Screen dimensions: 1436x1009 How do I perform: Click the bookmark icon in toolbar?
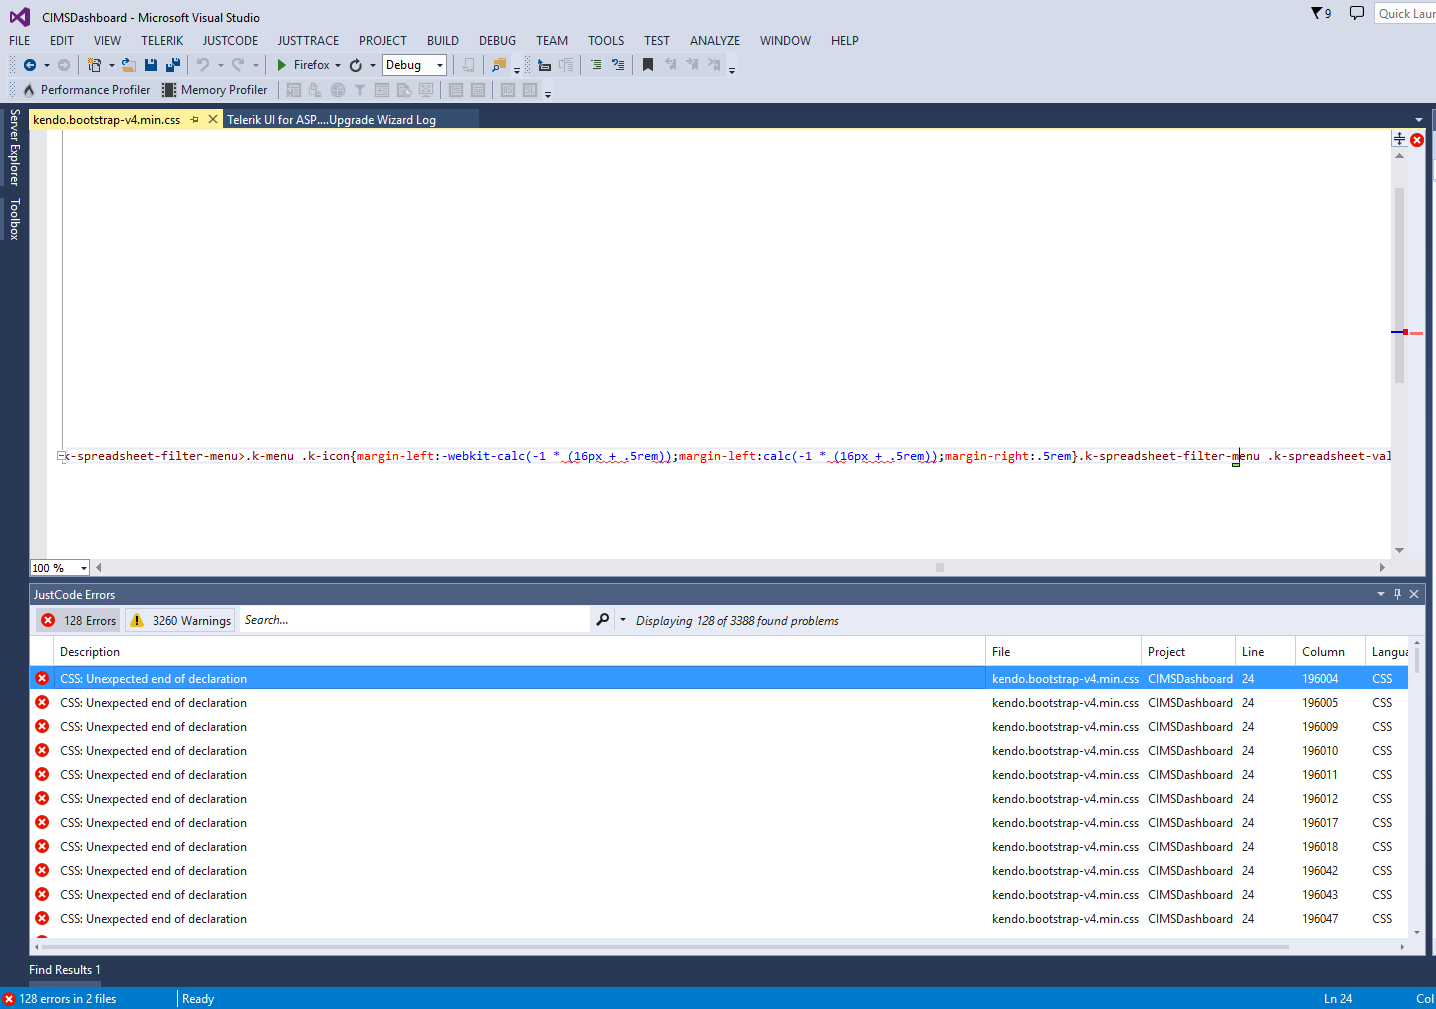click(x=648, y=65)
